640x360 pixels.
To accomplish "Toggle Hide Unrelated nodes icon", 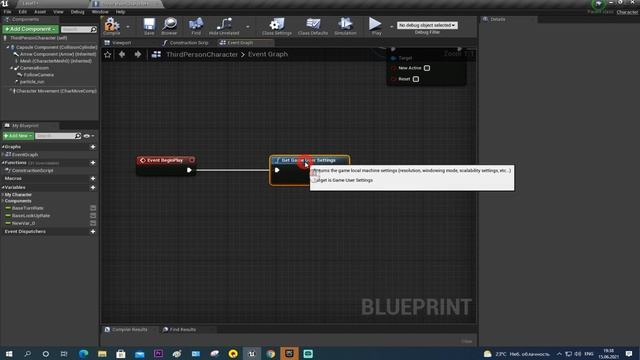I will [224, 24].
